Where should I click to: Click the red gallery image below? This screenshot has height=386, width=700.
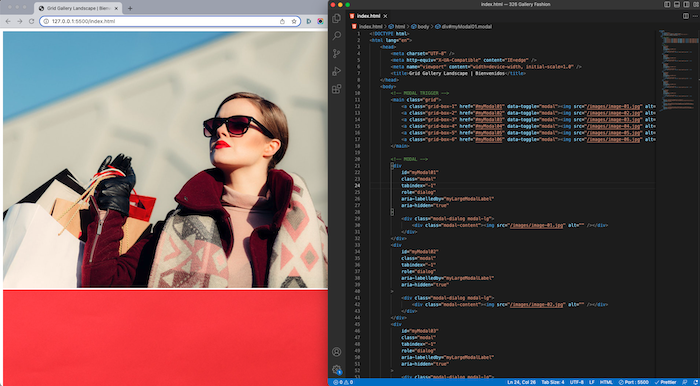[x=165, y=338]
